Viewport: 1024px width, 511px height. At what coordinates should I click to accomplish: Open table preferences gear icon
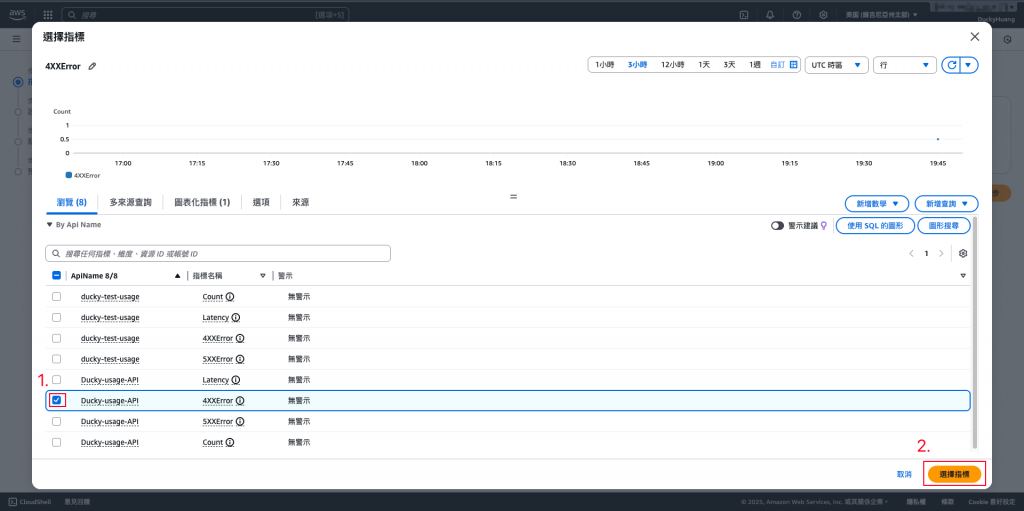point(963,254)
